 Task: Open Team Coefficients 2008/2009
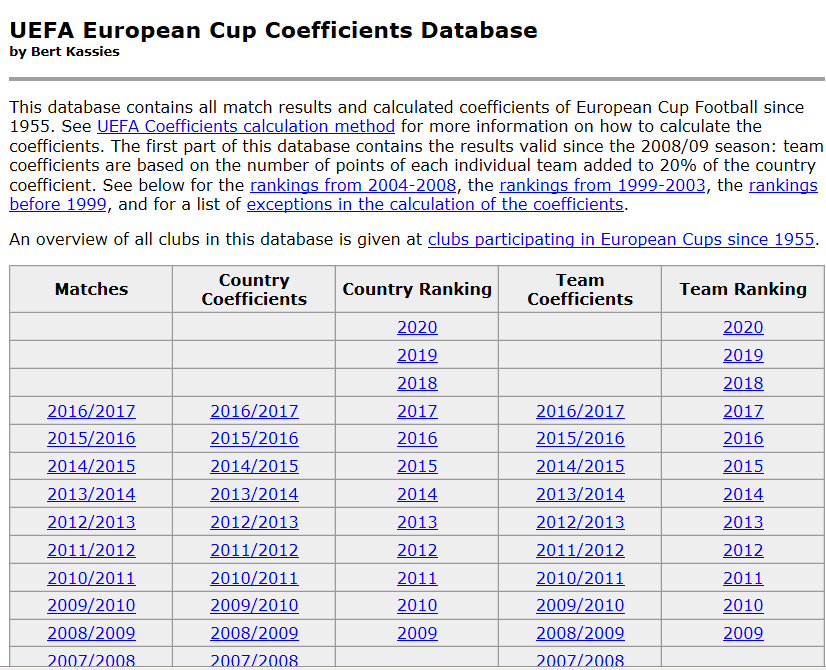pyautogui.click(x=581, y=633)
